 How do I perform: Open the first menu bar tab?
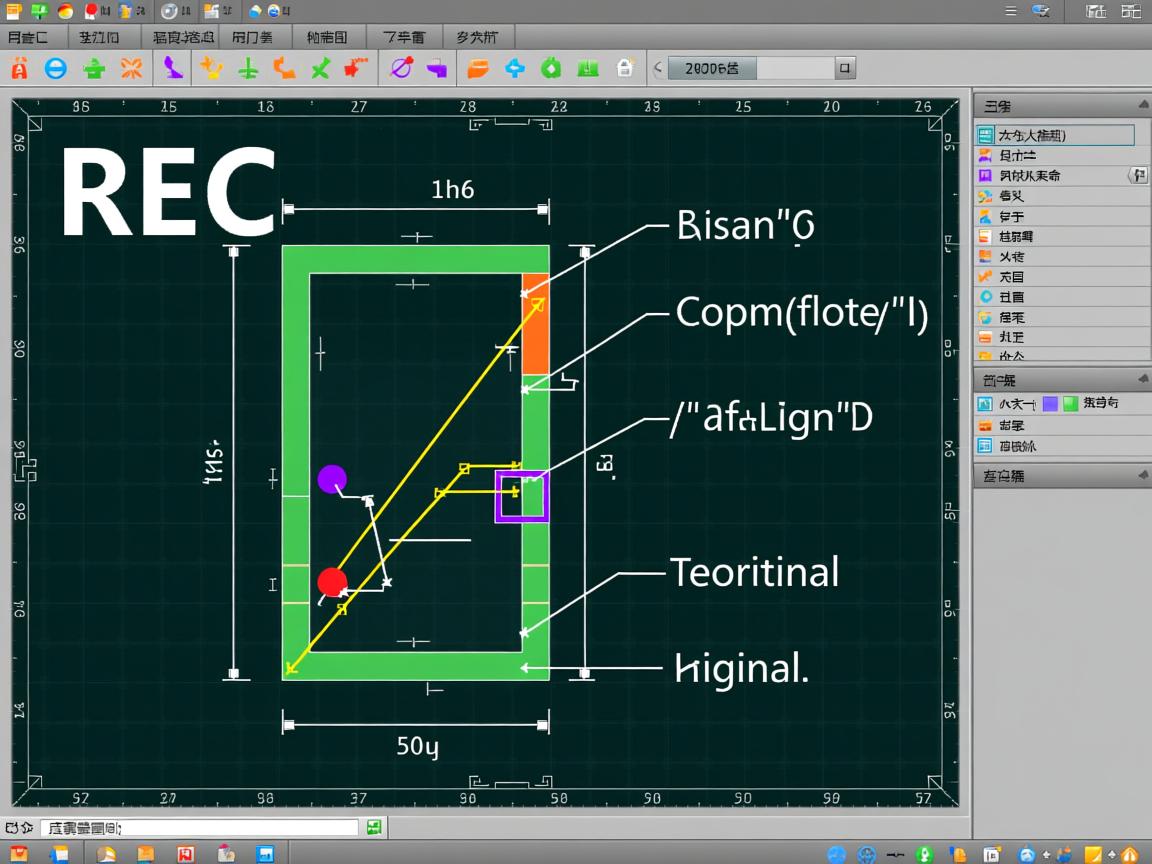pos(30,37)
